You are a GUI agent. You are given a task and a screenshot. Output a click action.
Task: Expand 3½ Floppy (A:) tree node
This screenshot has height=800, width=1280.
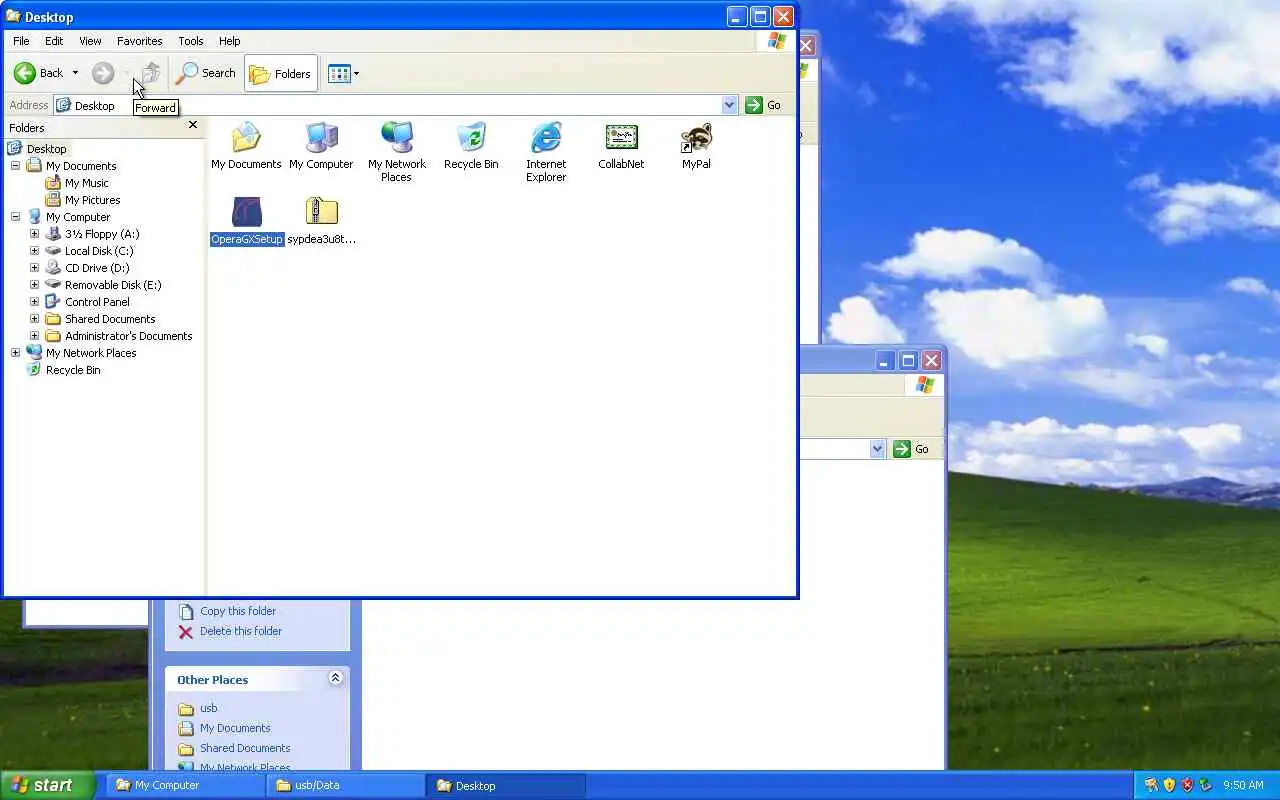point(34,234)
